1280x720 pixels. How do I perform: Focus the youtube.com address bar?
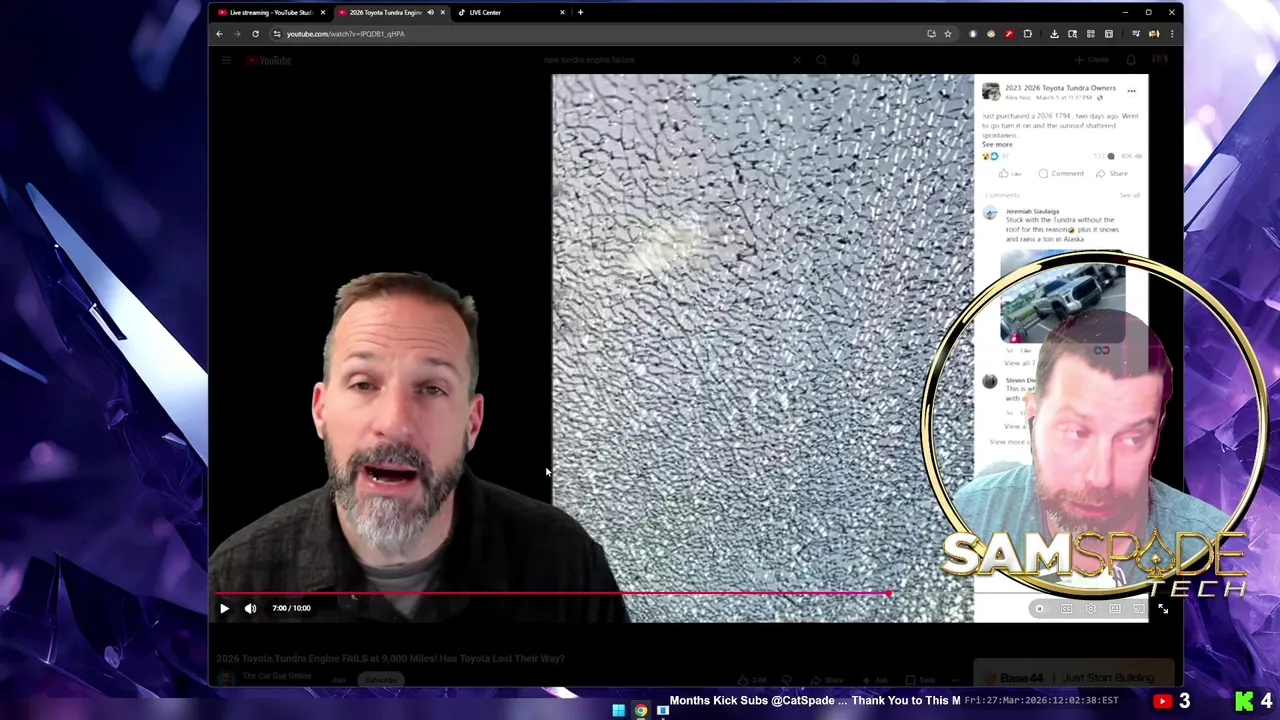[x=600, y=34]
